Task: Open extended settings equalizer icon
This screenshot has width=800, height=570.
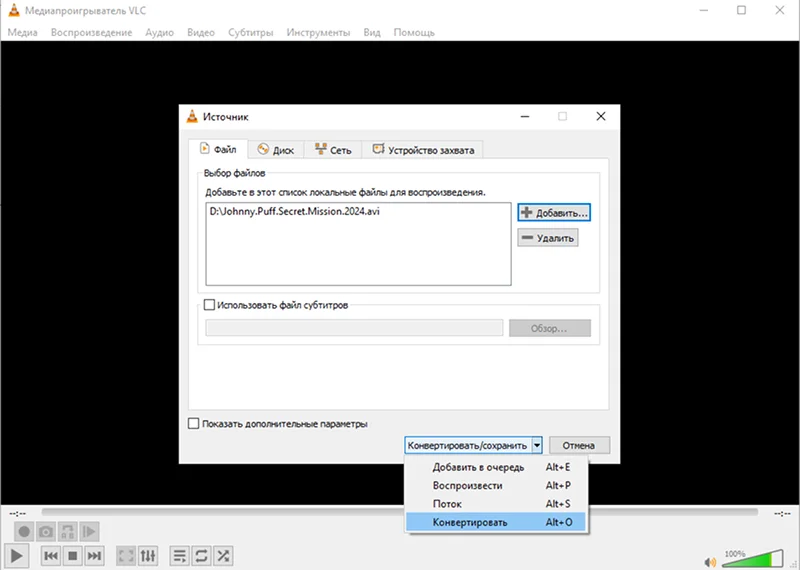Action: [x=148, y=555]
